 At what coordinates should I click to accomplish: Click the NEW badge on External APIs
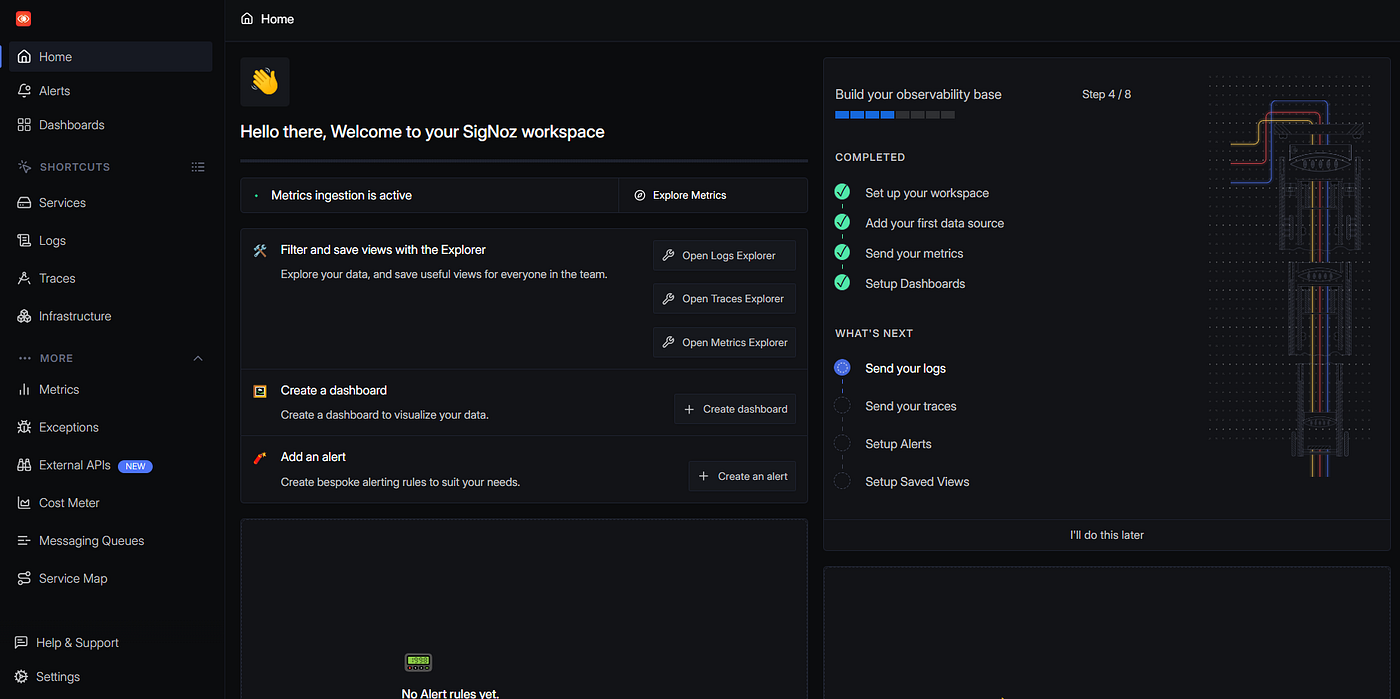pyautogui.click(x=135, y=466)
